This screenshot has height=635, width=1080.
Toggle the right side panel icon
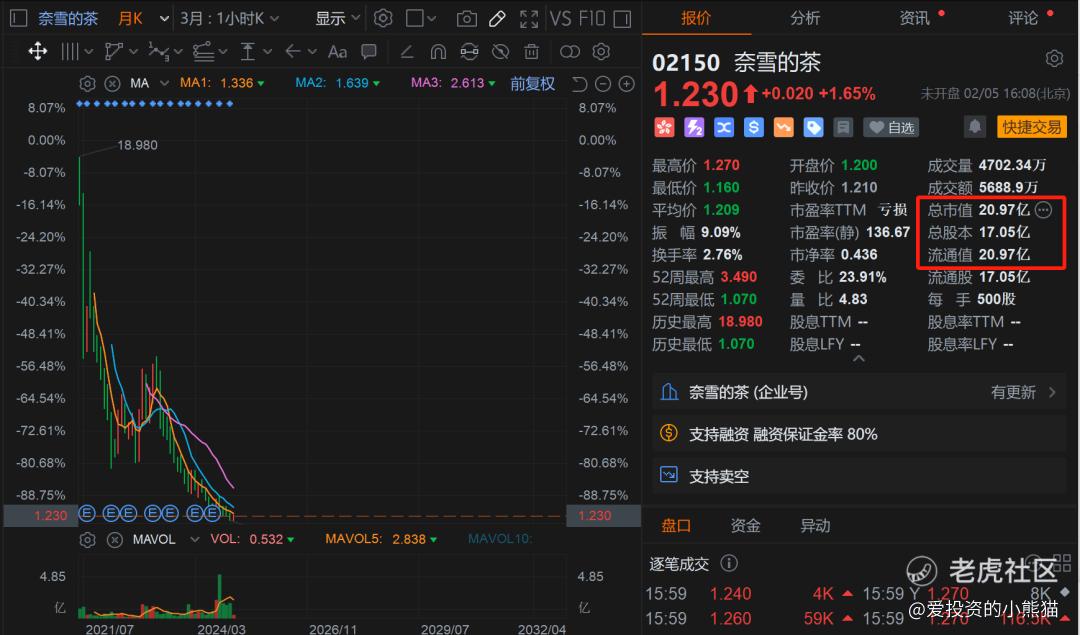(x=622, y=19)
